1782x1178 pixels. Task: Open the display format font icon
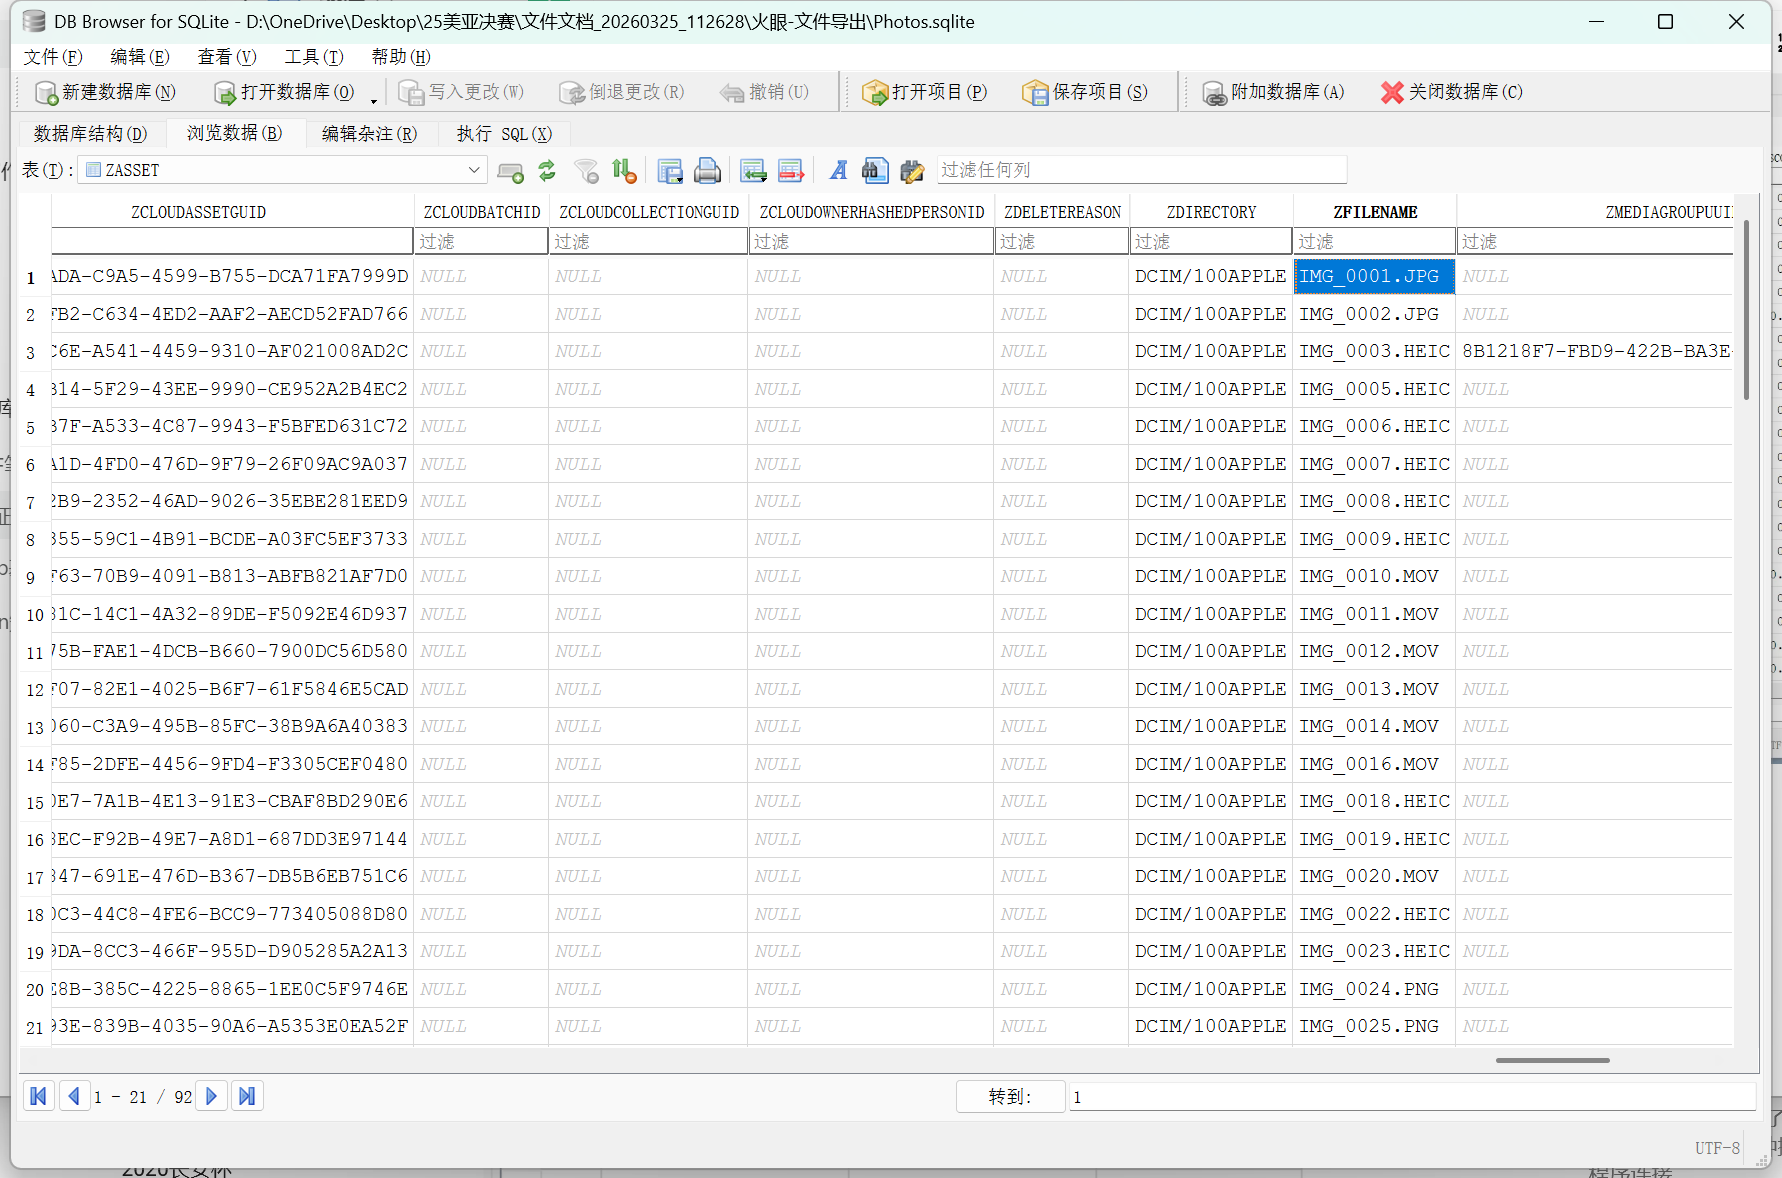[x=838, y=171]
